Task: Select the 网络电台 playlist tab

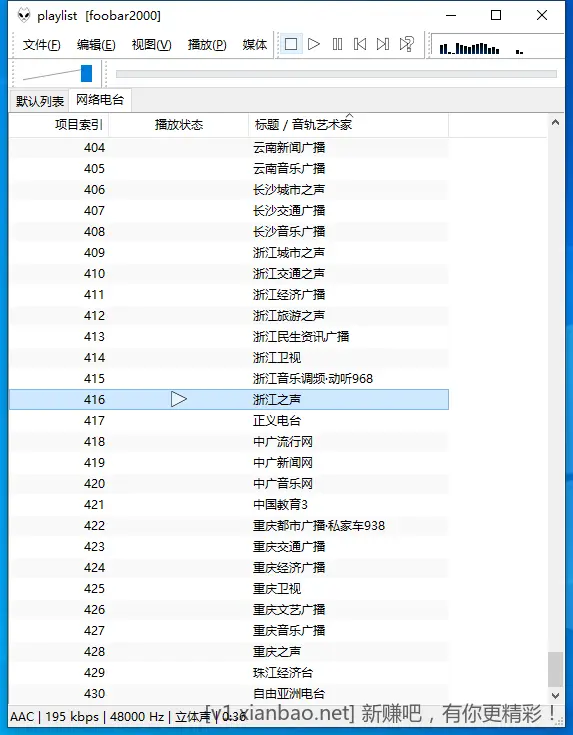Action: click(100, 100)
